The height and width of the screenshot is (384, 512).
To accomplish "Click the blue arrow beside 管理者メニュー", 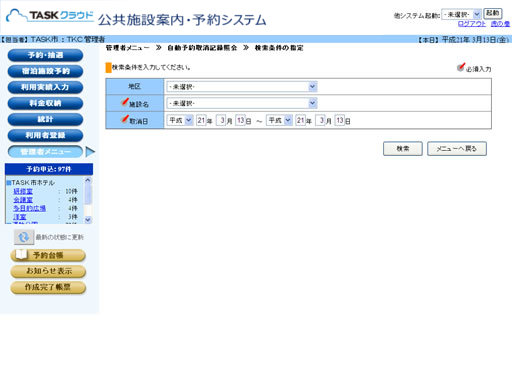I will (x=90, y=152).
